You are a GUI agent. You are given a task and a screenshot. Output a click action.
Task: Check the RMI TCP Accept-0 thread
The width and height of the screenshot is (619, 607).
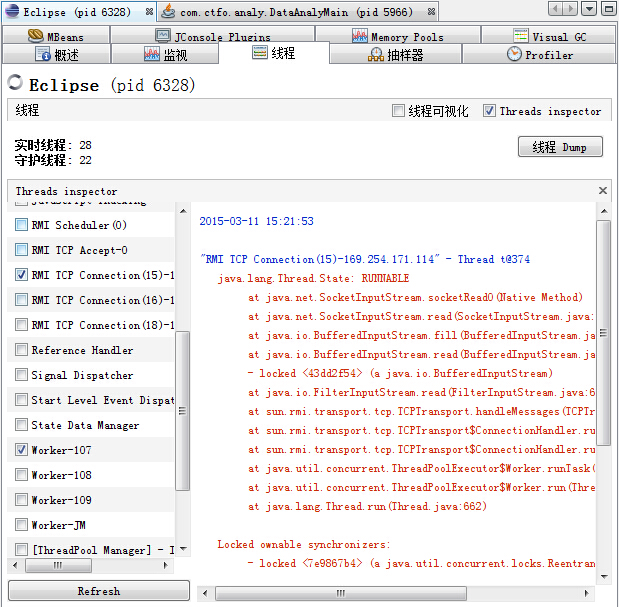21,249
